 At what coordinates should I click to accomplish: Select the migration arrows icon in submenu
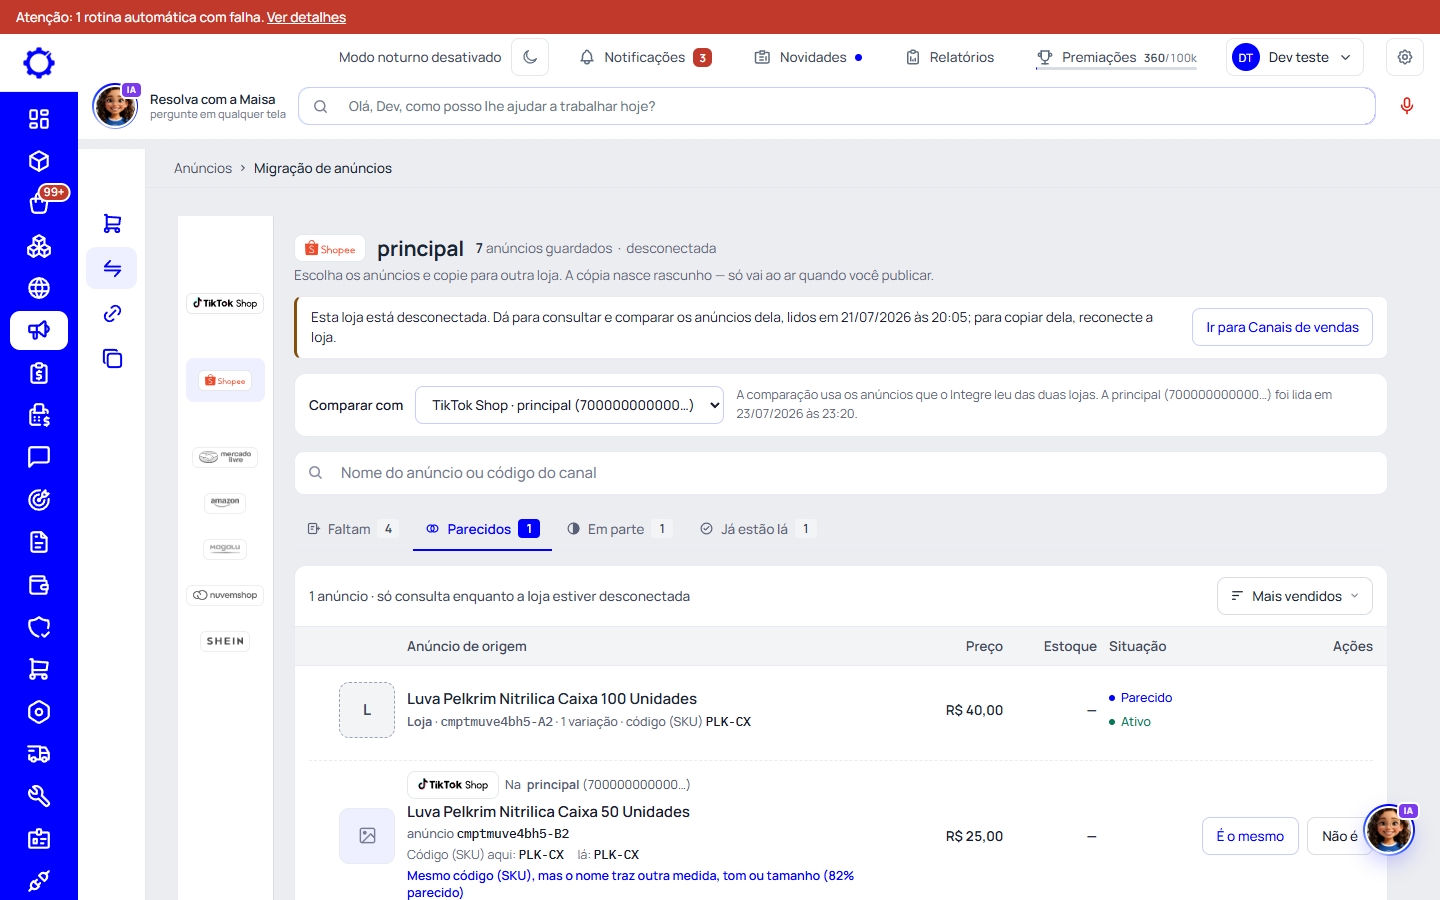112,268
